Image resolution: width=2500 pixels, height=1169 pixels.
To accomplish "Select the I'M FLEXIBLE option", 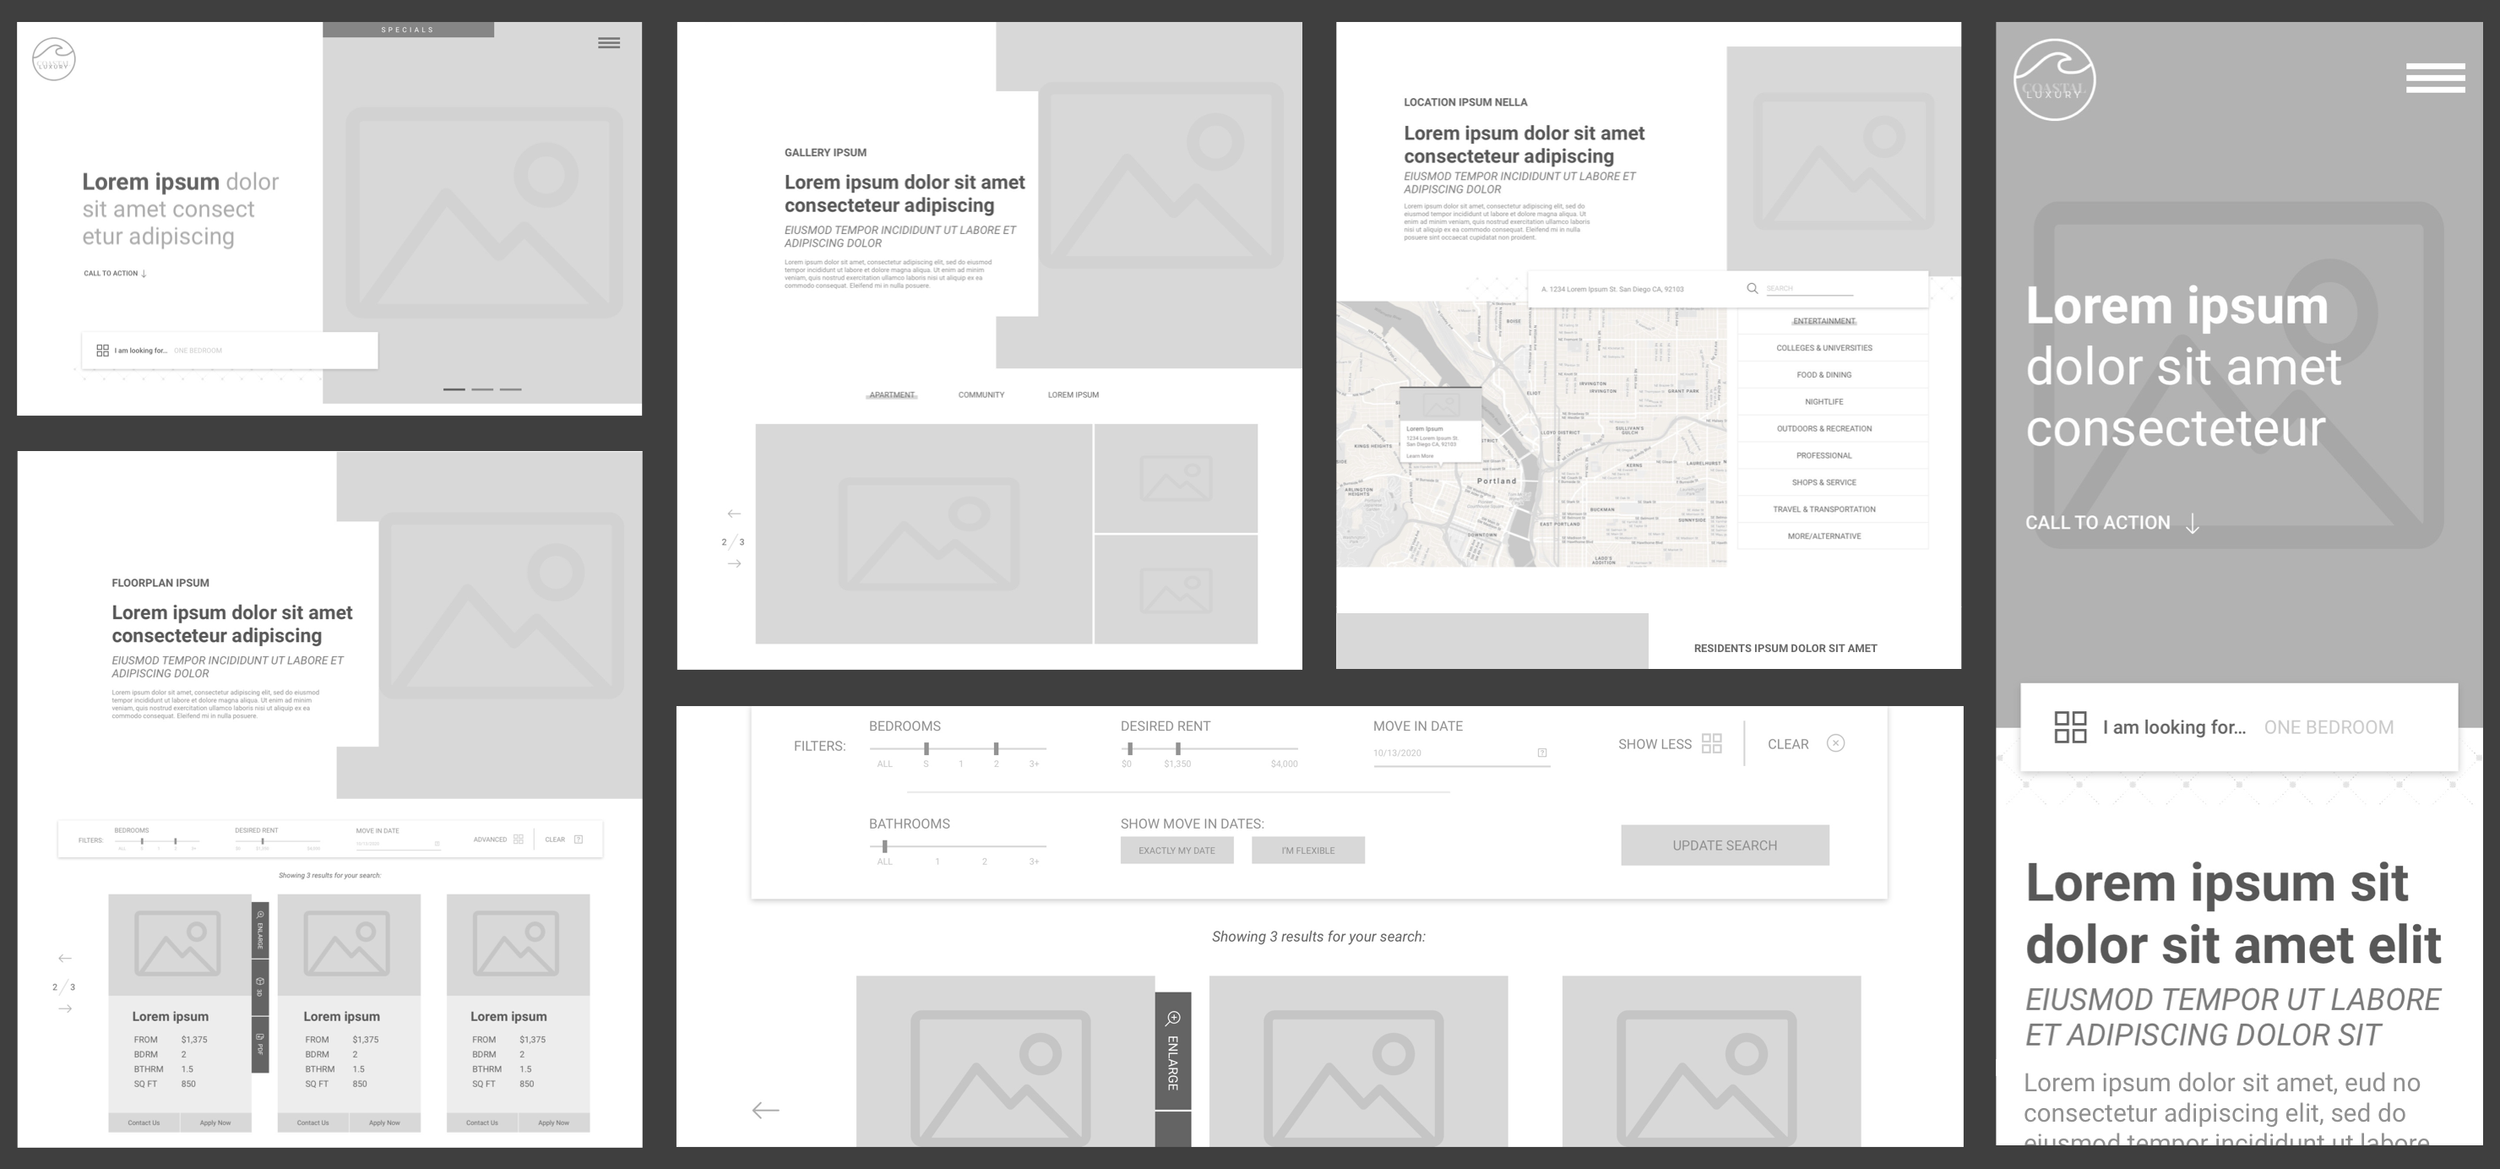I will coord(1307,850).
